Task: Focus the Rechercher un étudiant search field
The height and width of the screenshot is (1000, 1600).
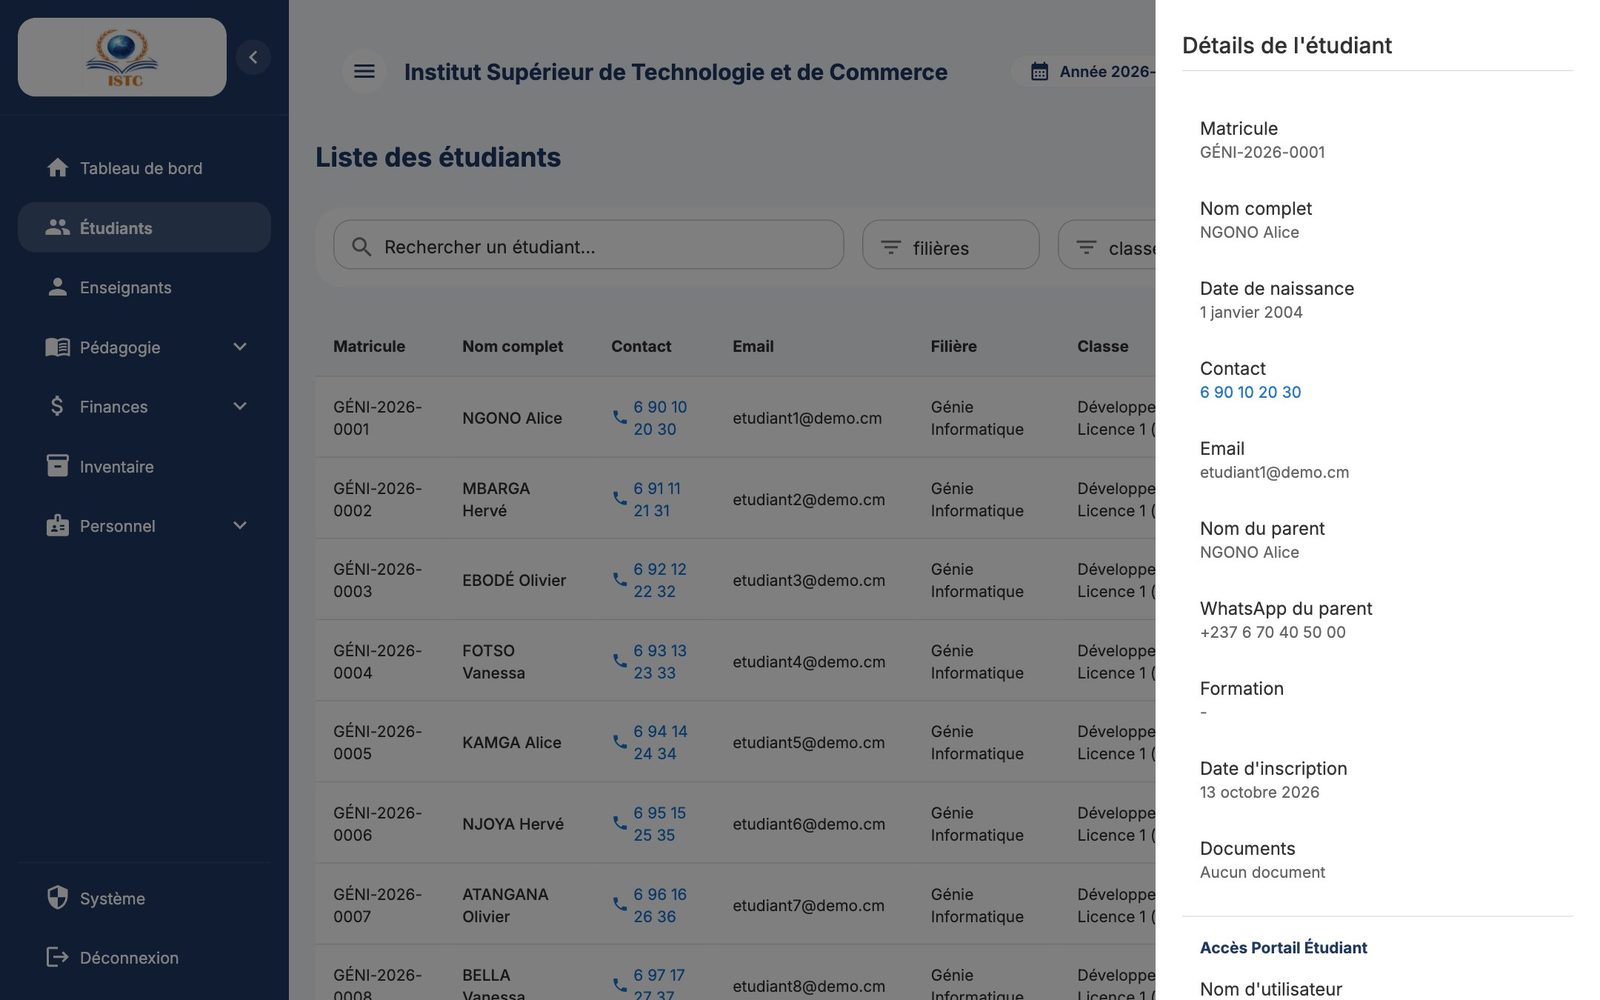Action: (x=588, y=245)
